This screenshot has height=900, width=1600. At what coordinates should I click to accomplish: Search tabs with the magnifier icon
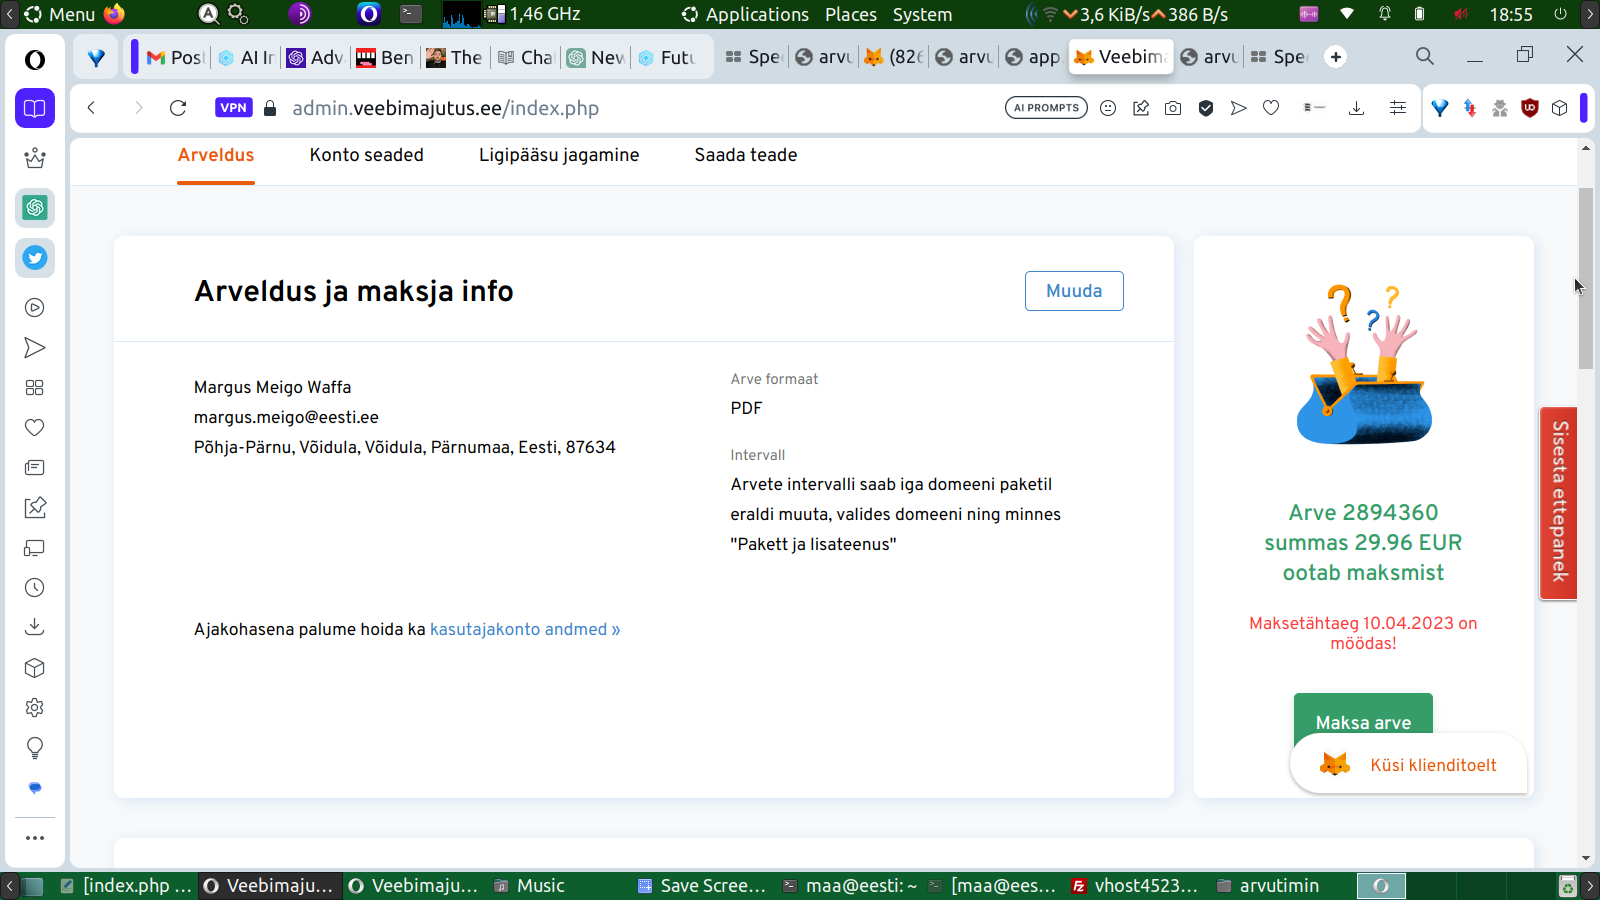[1425, 57]
